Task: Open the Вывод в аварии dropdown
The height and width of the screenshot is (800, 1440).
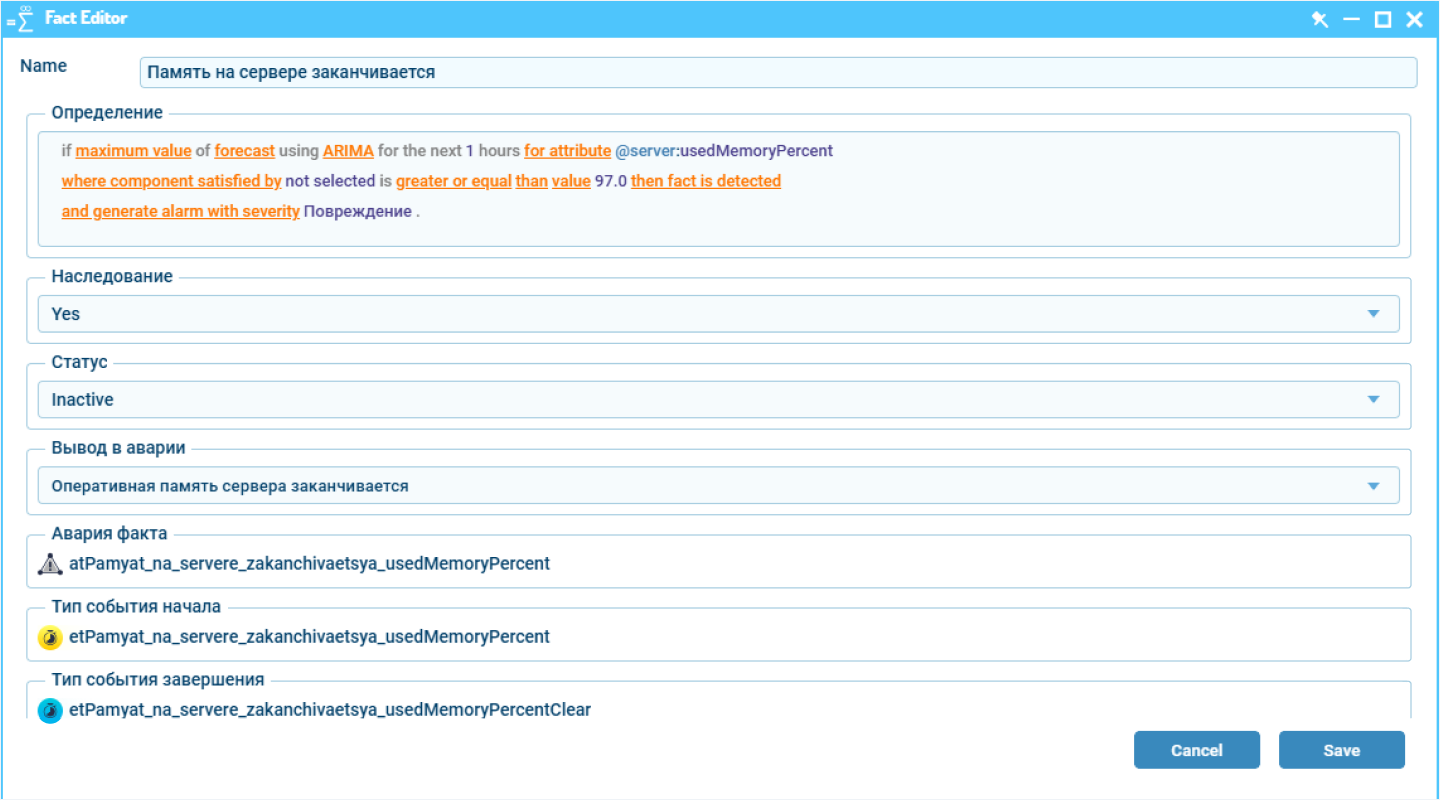Action: [718, 486]
